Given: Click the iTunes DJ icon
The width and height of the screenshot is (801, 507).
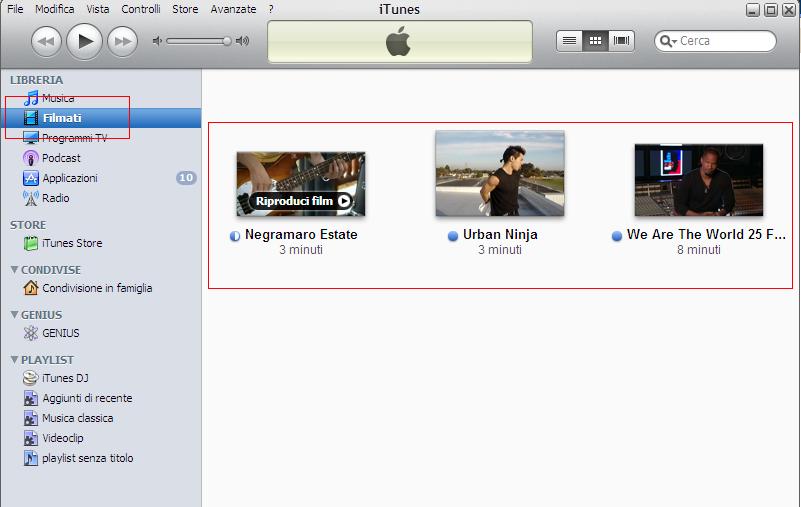Looking at the screenshot, I should [x=31, y=378].
